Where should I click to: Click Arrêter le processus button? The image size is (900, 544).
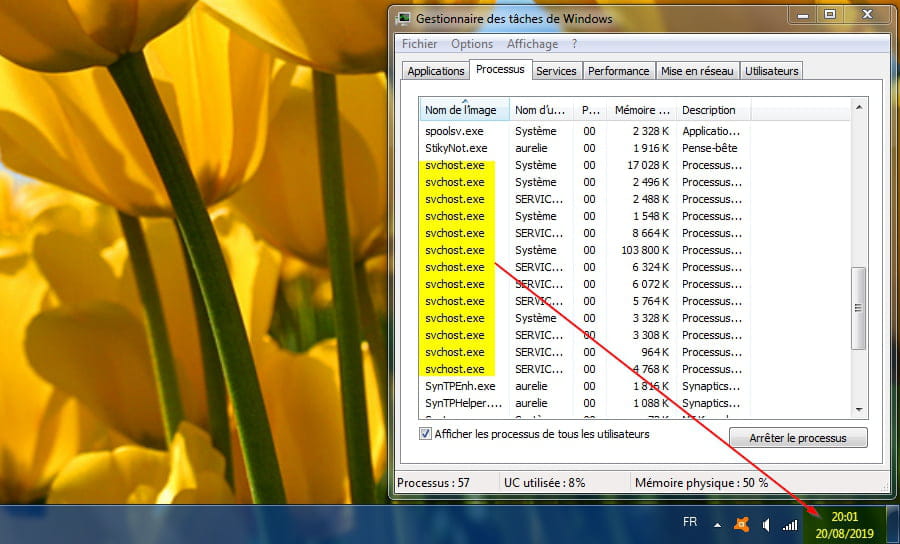(798, 438)
